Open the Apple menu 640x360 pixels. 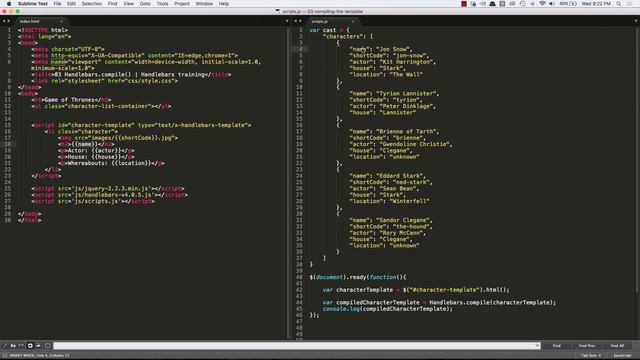coord(9,4)
